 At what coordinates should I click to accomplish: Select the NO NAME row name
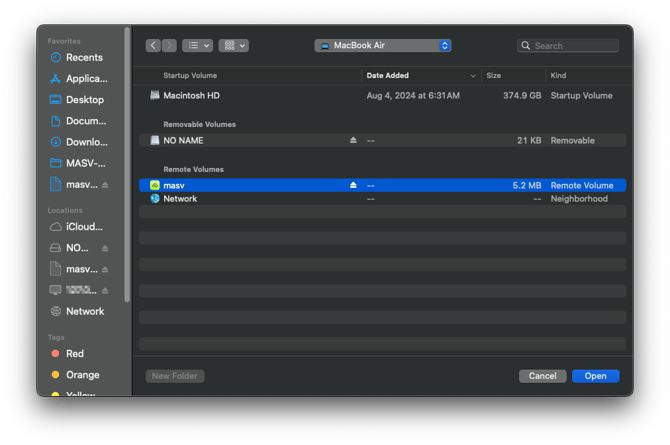coord(183,140)
